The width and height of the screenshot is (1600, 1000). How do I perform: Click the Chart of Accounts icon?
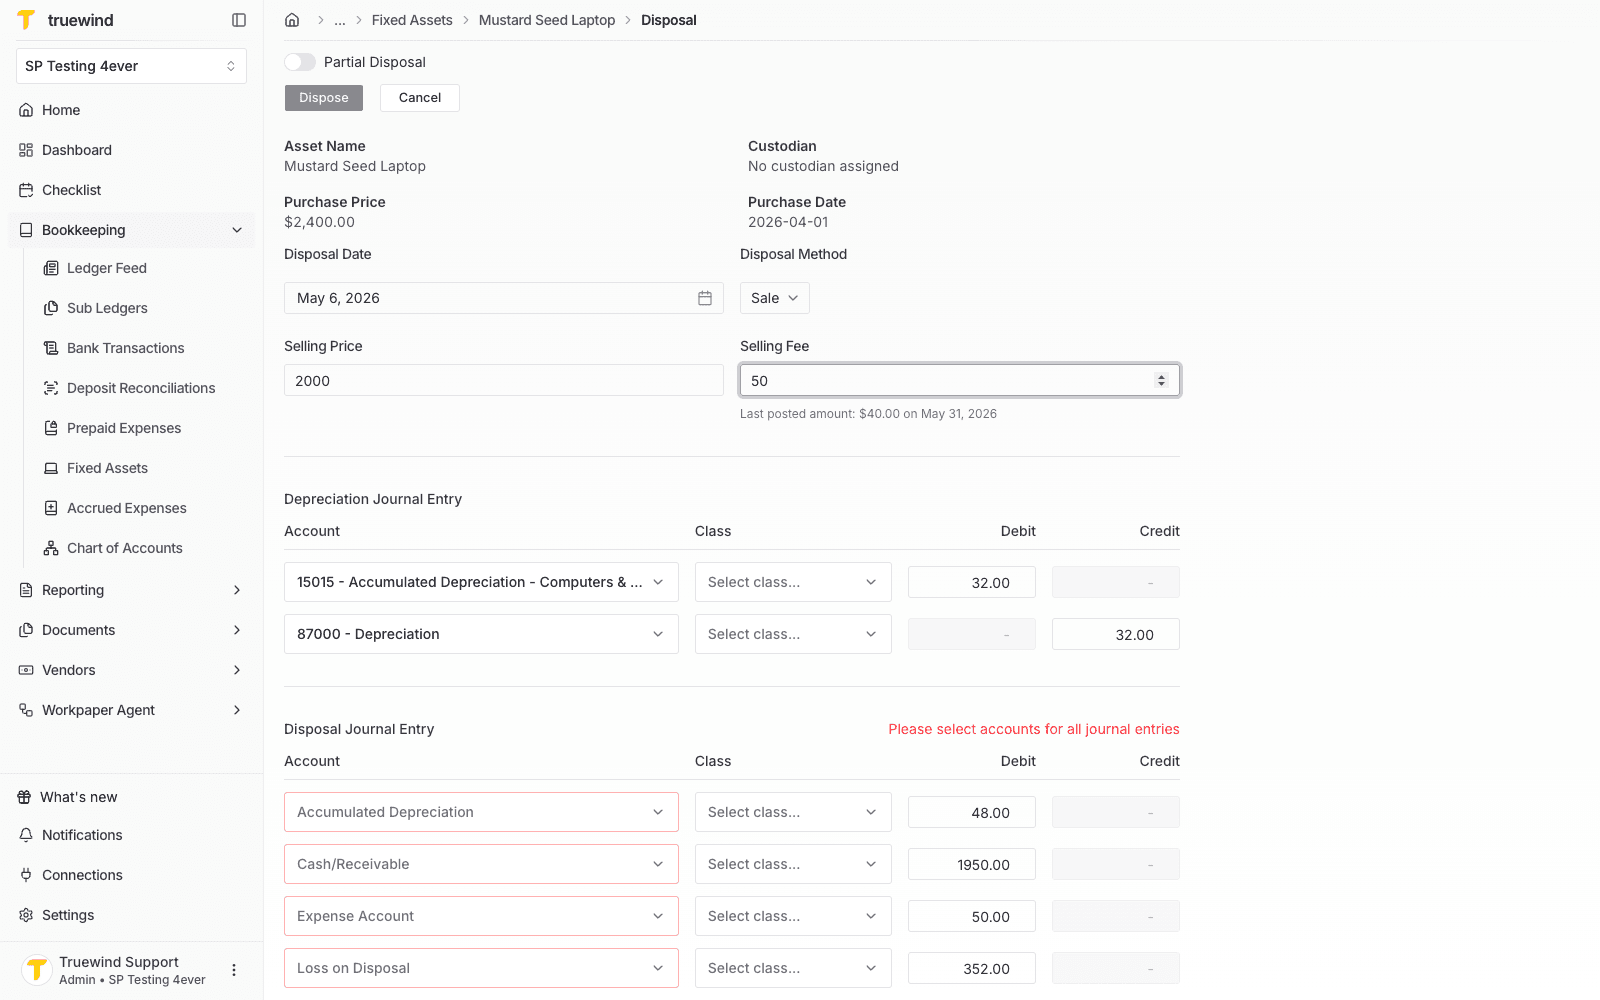point(51,548)
